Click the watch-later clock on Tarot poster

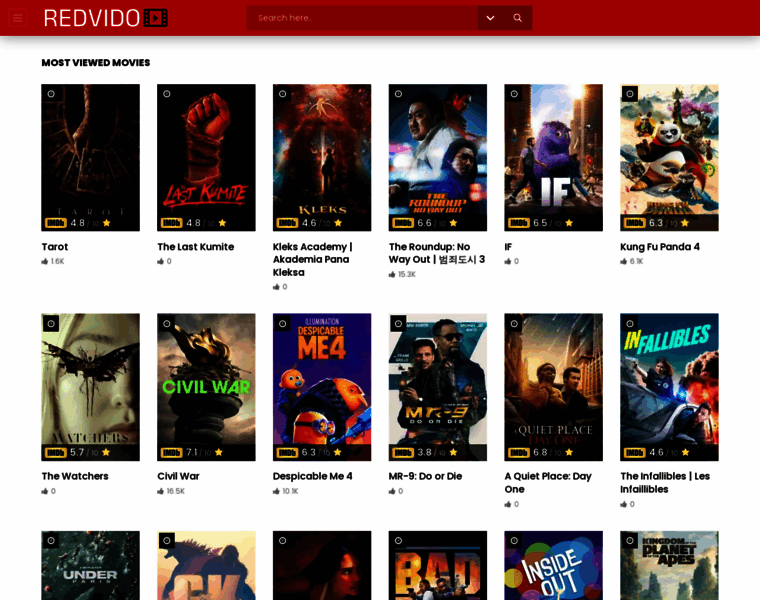51,94
